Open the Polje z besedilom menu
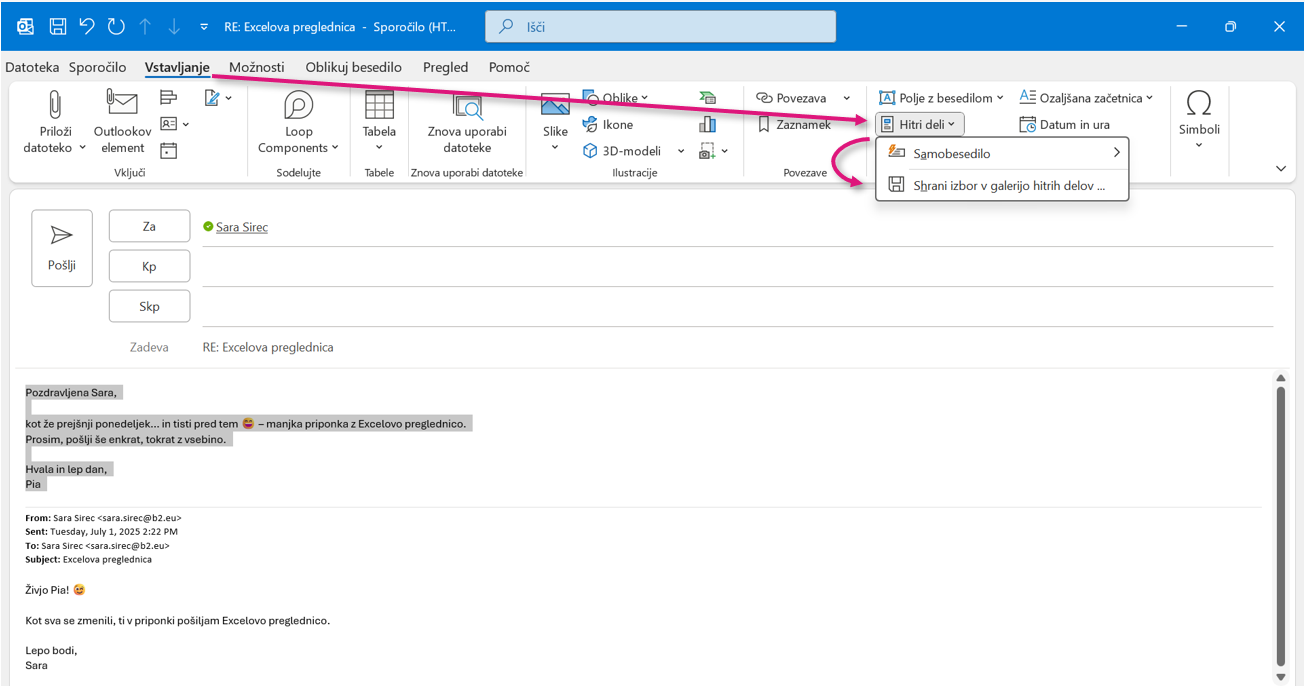 click(941, 98)
